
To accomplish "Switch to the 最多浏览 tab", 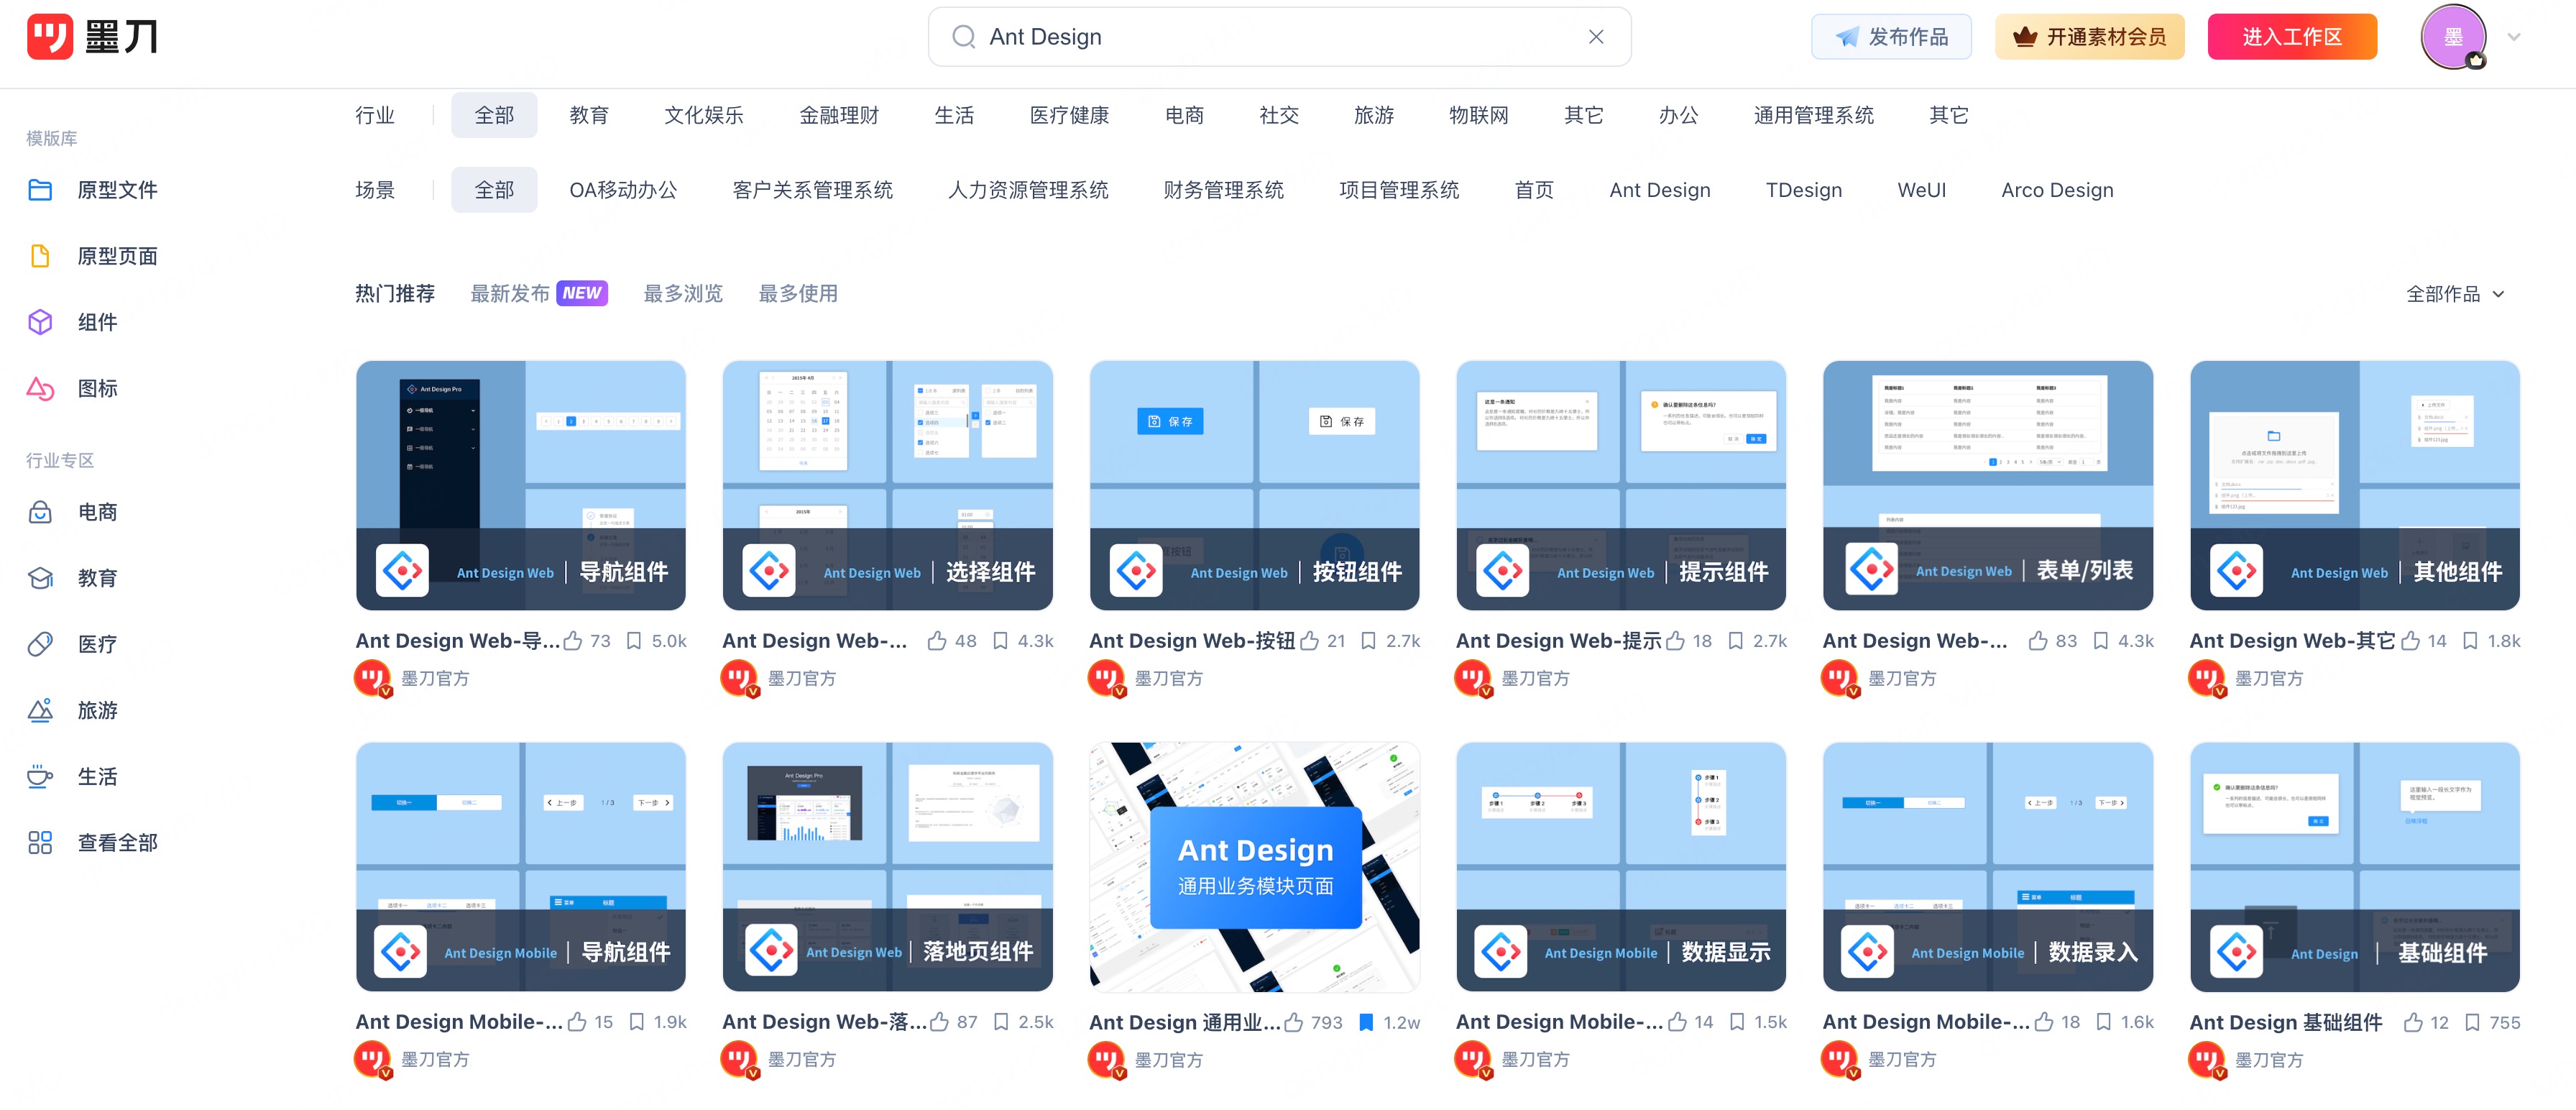I will click(683, 293).
